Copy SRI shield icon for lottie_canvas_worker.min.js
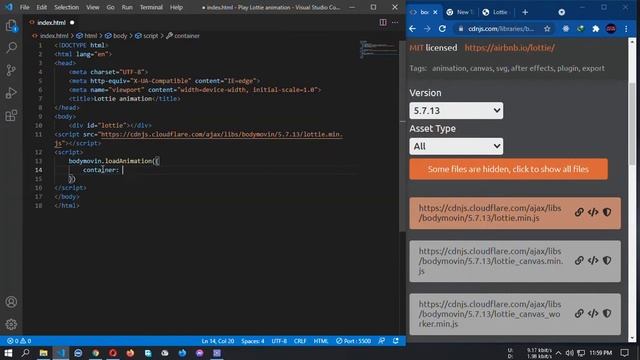 pos(607,313)
